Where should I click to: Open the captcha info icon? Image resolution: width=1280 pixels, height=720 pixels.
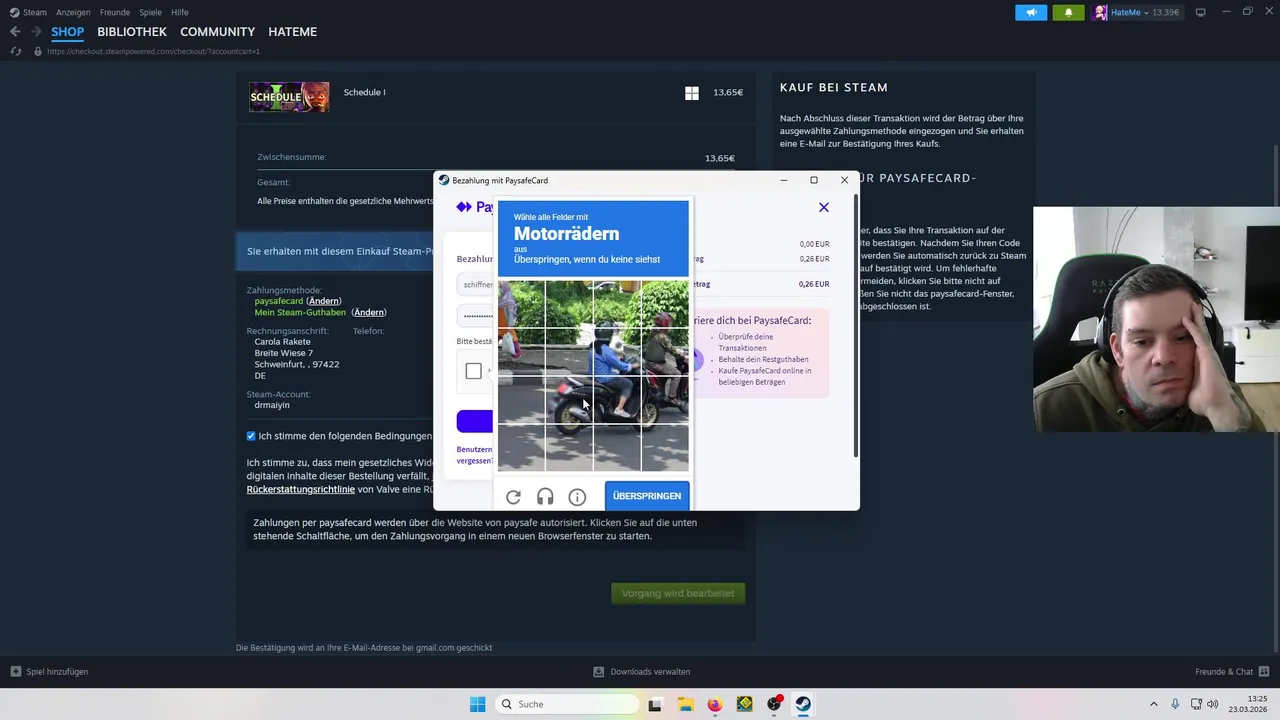pyautogui.click(x=577, y=497)
